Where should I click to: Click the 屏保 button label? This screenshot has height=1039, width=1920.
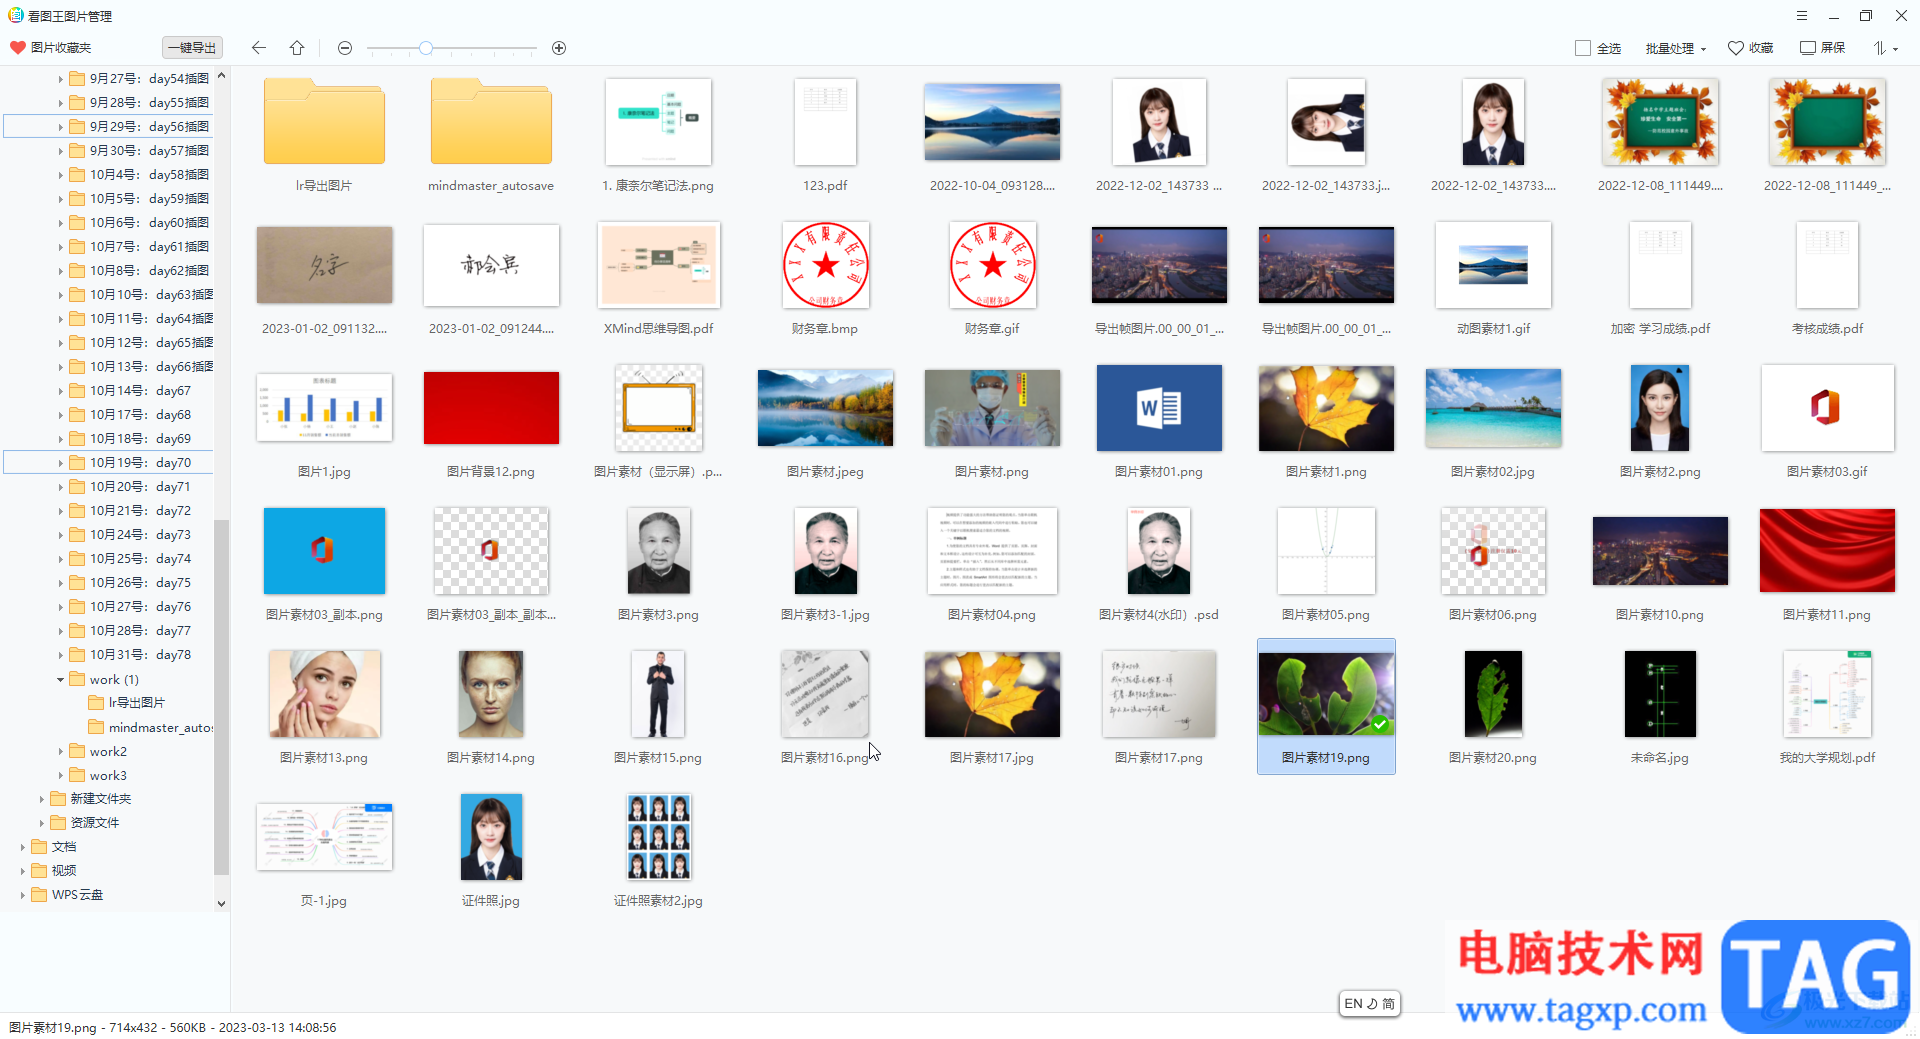1833,48
